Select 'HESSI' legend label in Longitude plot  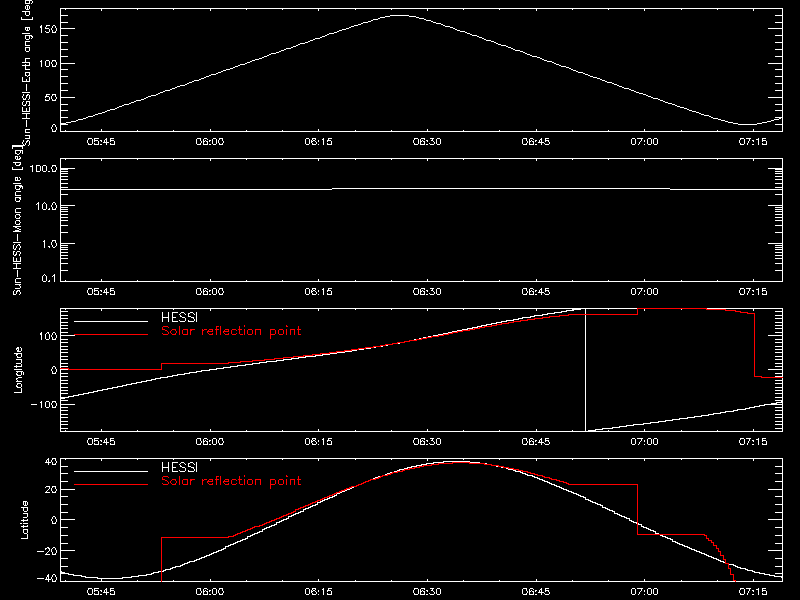[x=179, y=317]
